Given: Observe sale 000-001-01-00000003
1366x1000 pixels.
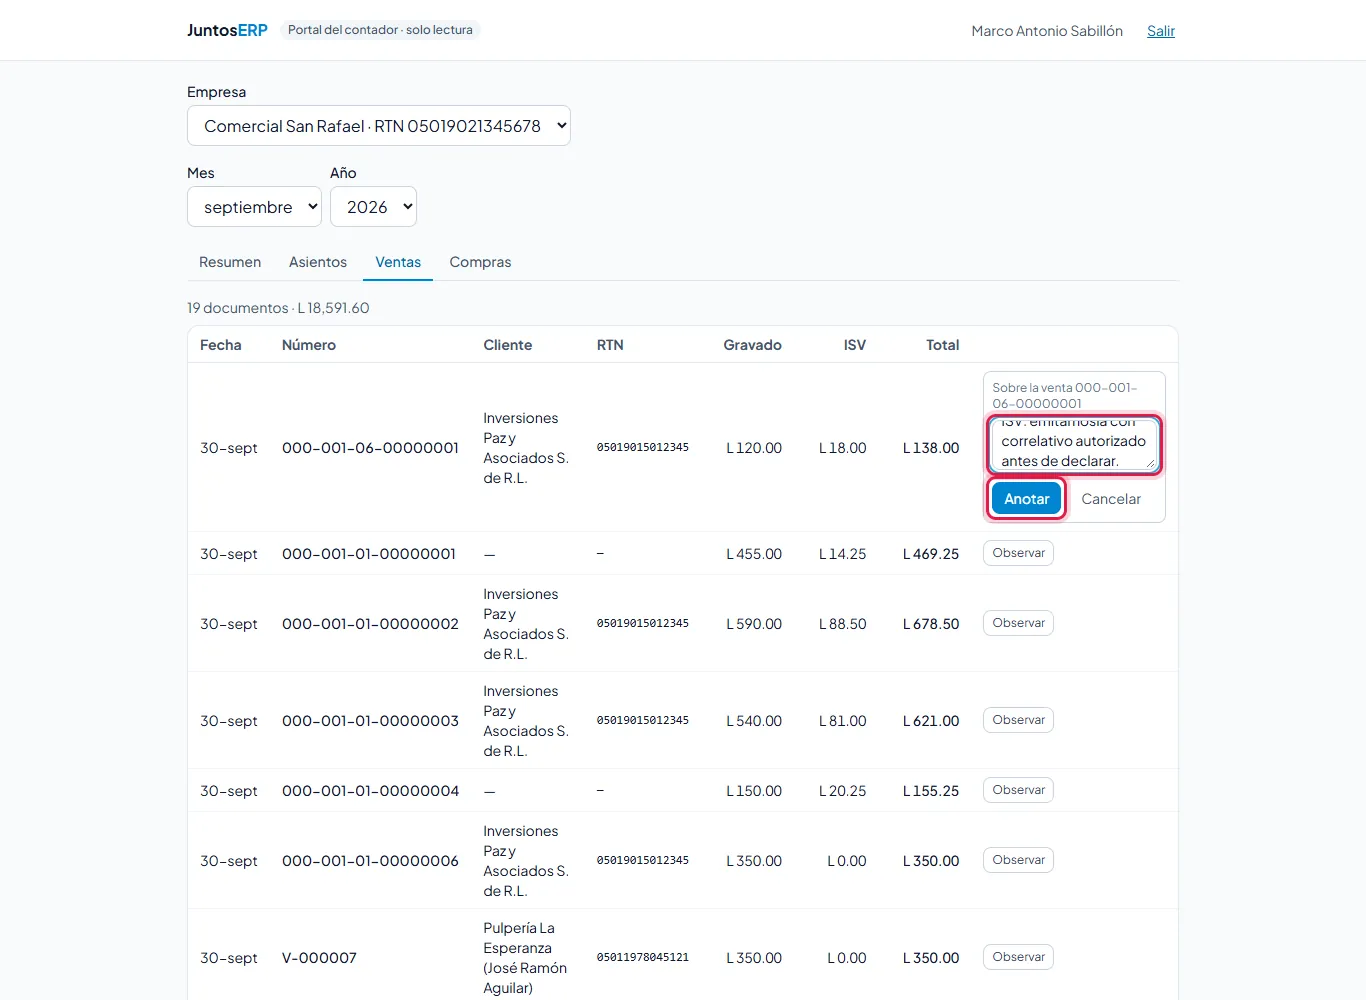Looking at the screenshot, I should [x=1018, y=720].
